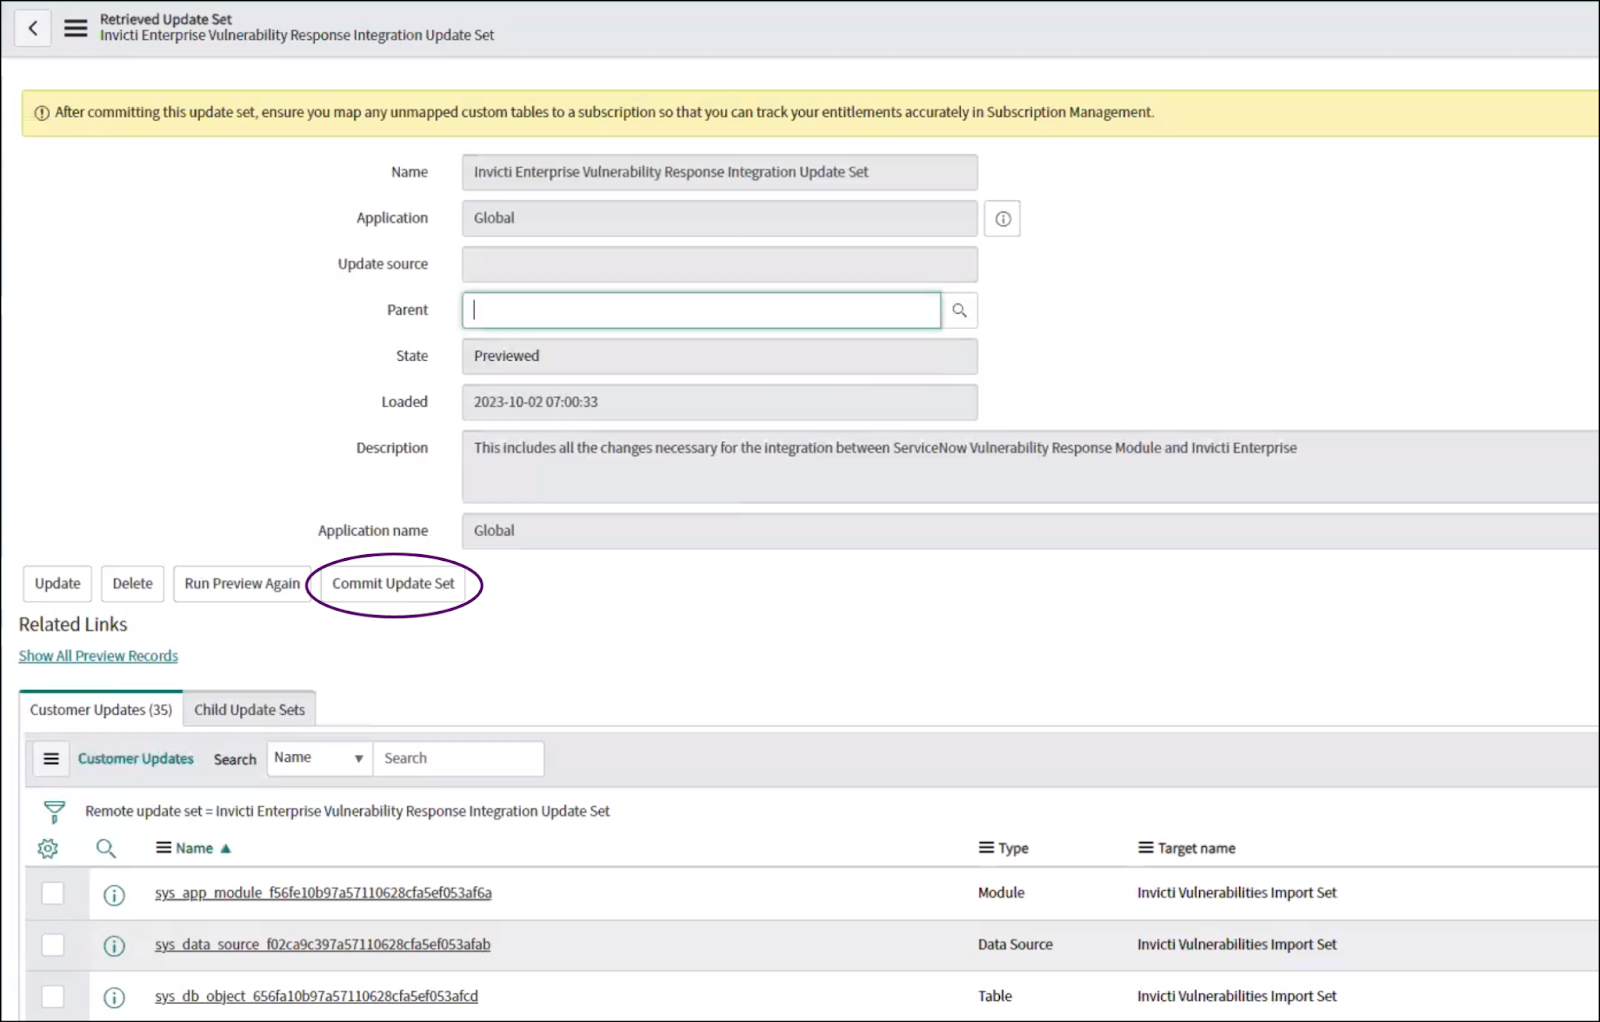Preview the sys_app_module record info icon
Image resolution: width=1600 pixels, height=1022 pixels.
click(x=115, y=895)
